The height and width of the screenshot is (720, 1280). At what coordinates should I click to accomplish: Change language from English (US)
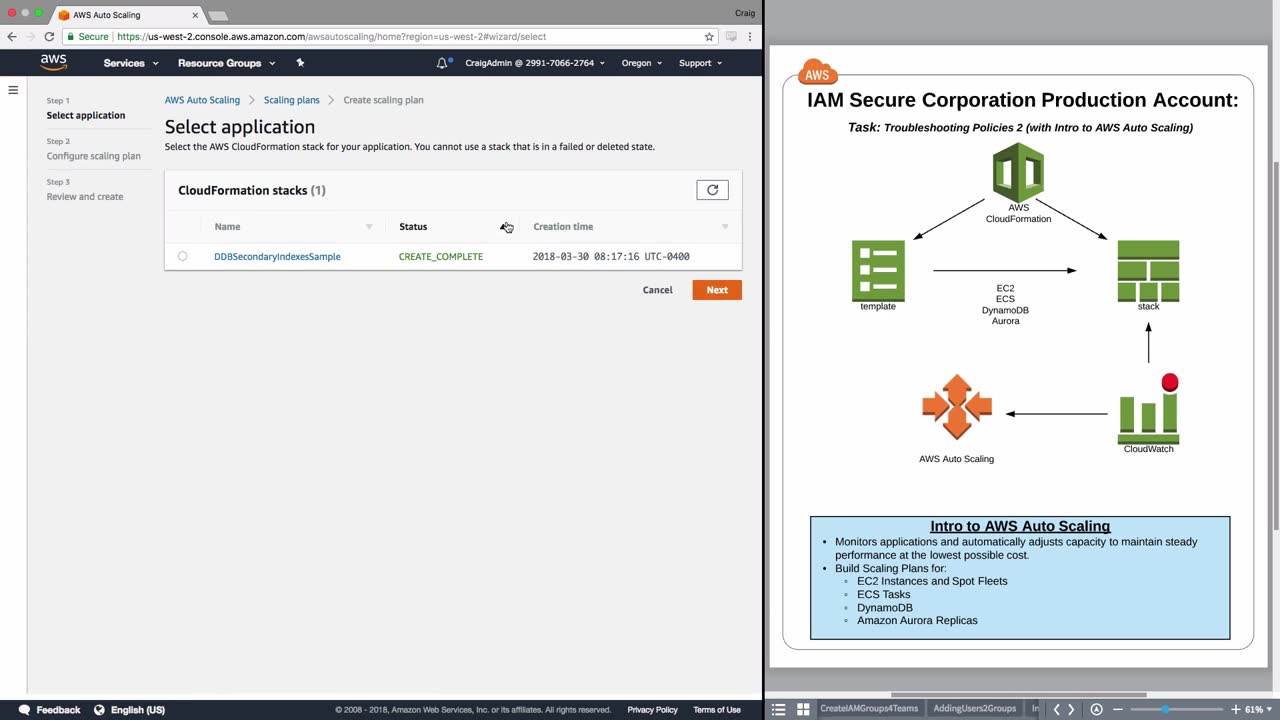click(x=129, y=710)
